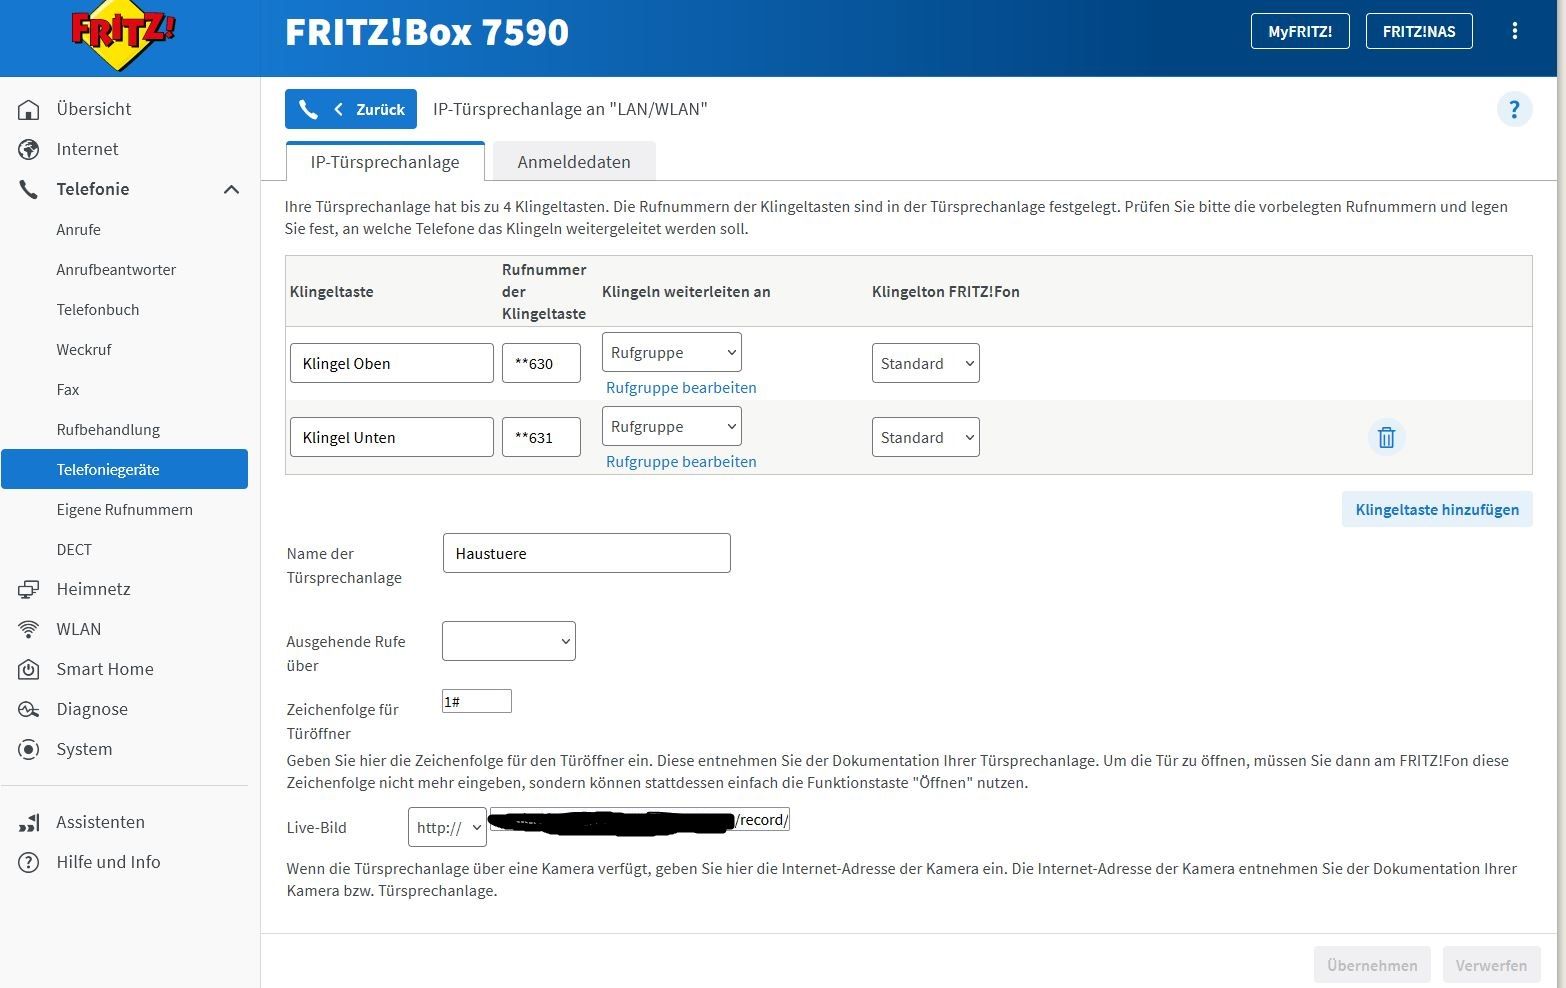Click the Heimnetz devices icon

pos(29,589)
